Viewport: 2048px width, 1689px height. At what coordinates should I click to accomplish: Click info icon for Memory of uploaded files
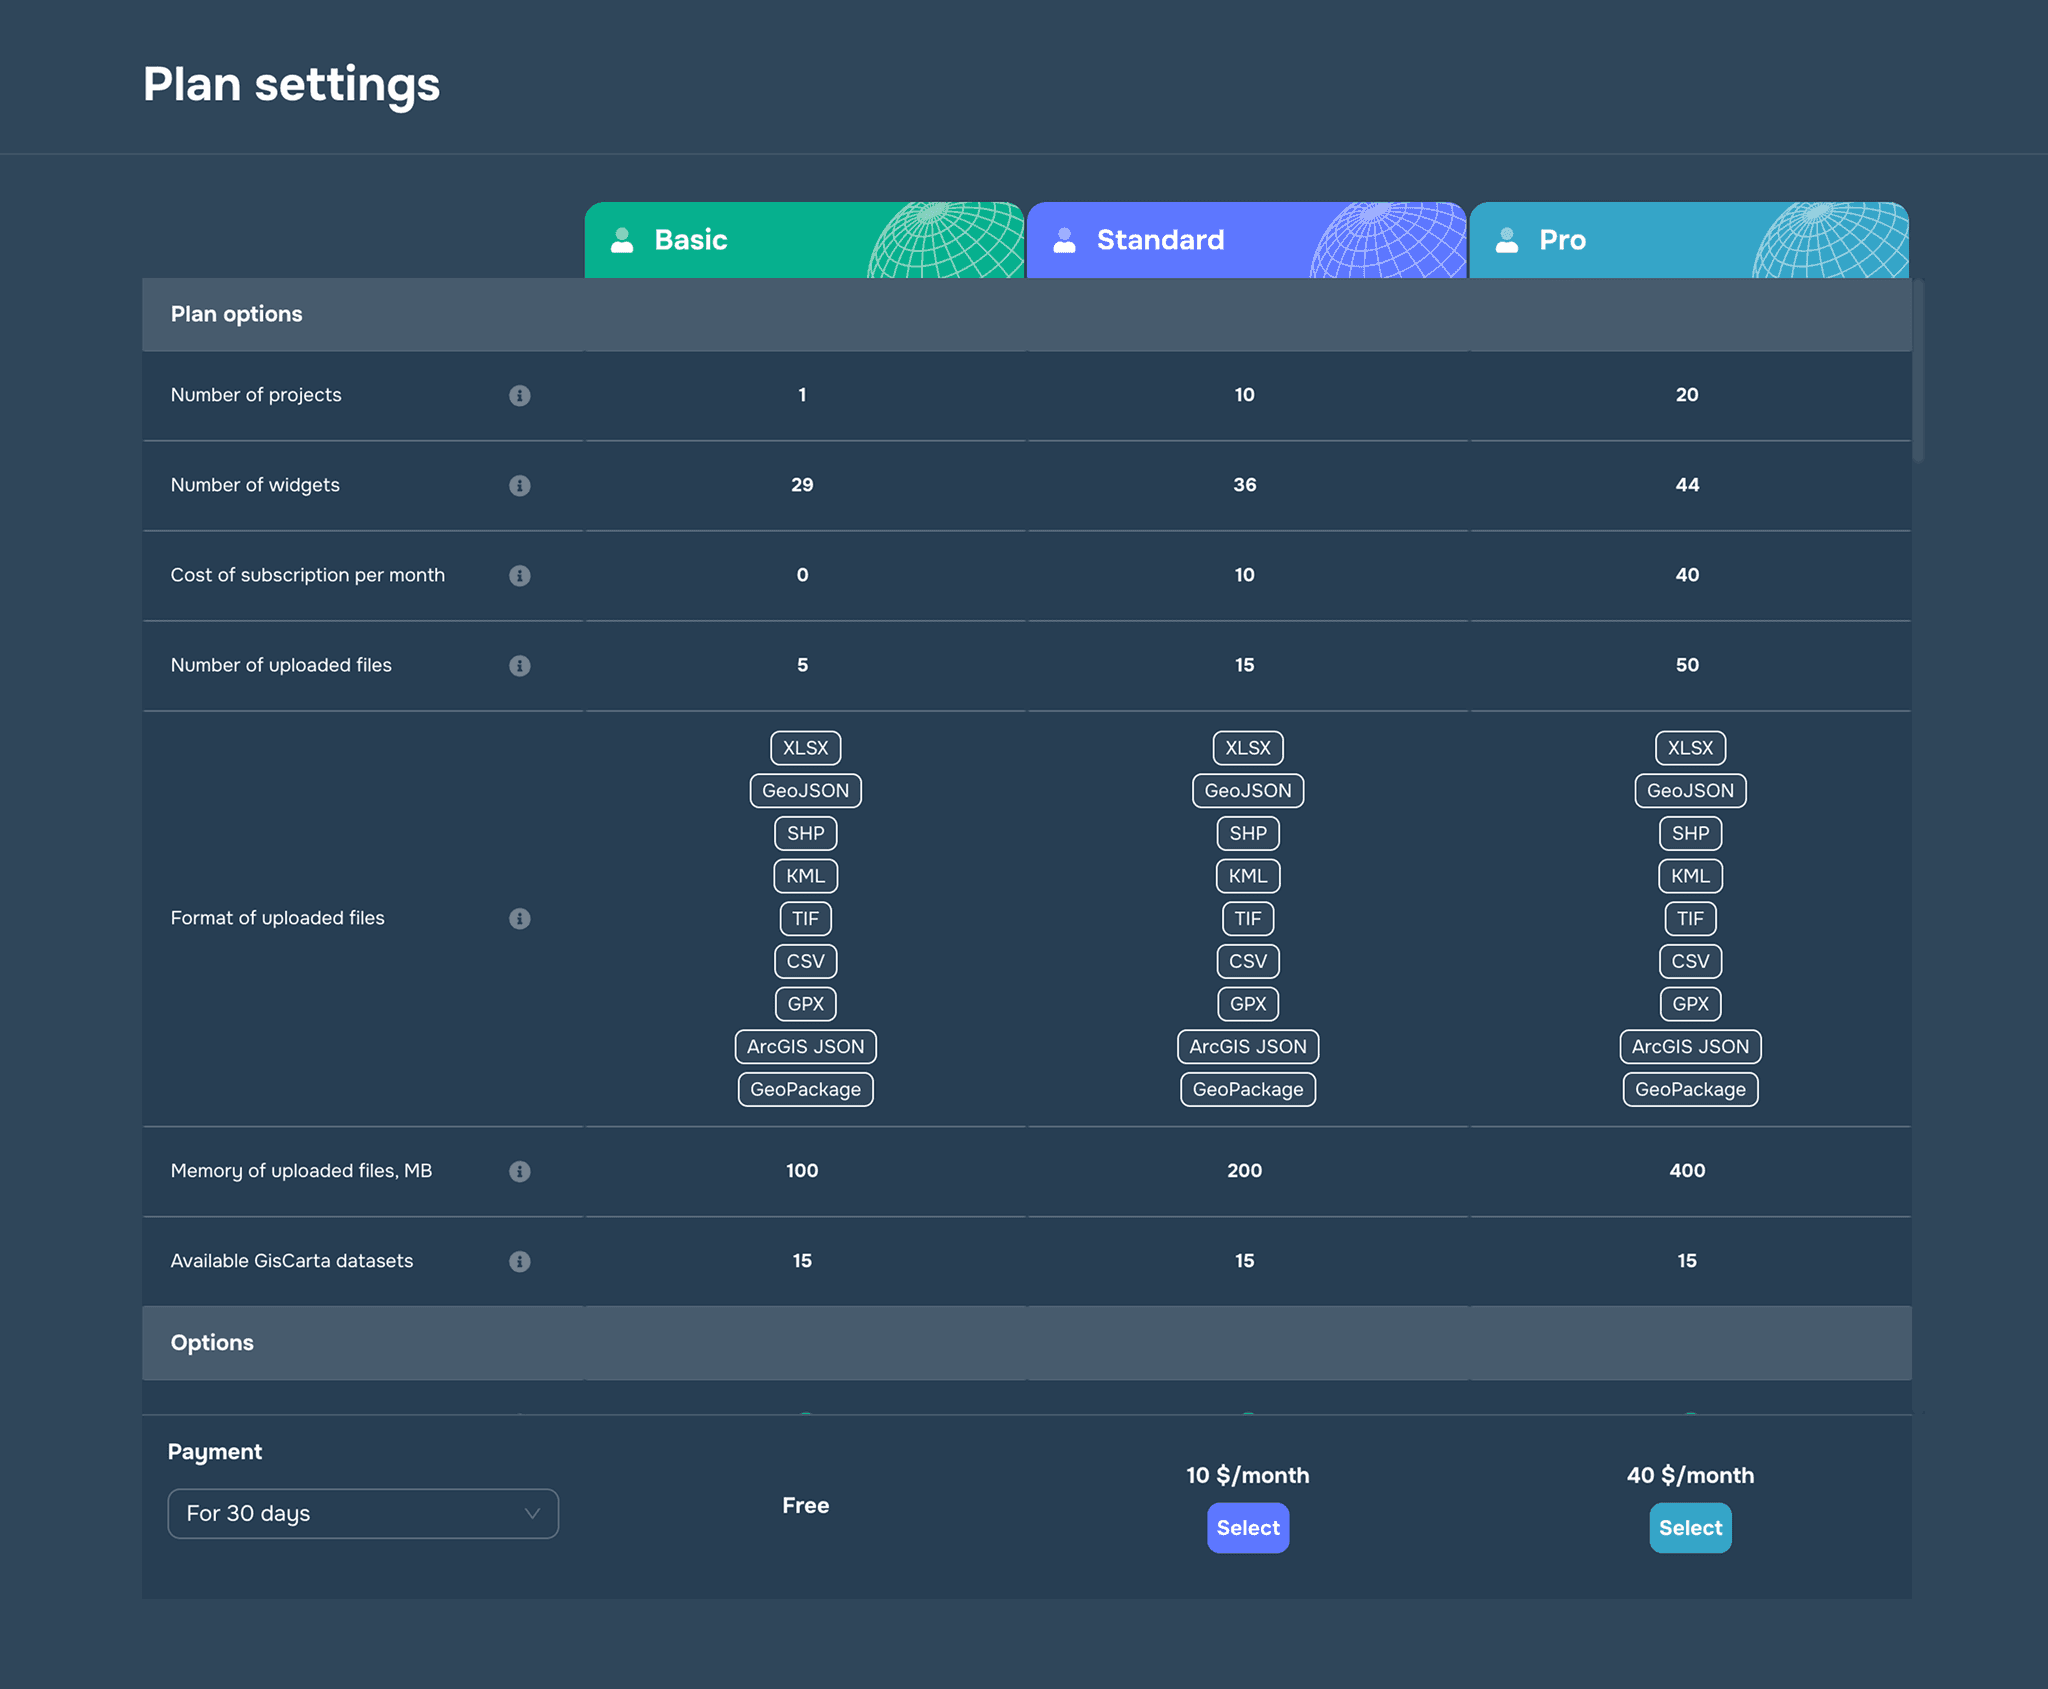[519, 1171]
